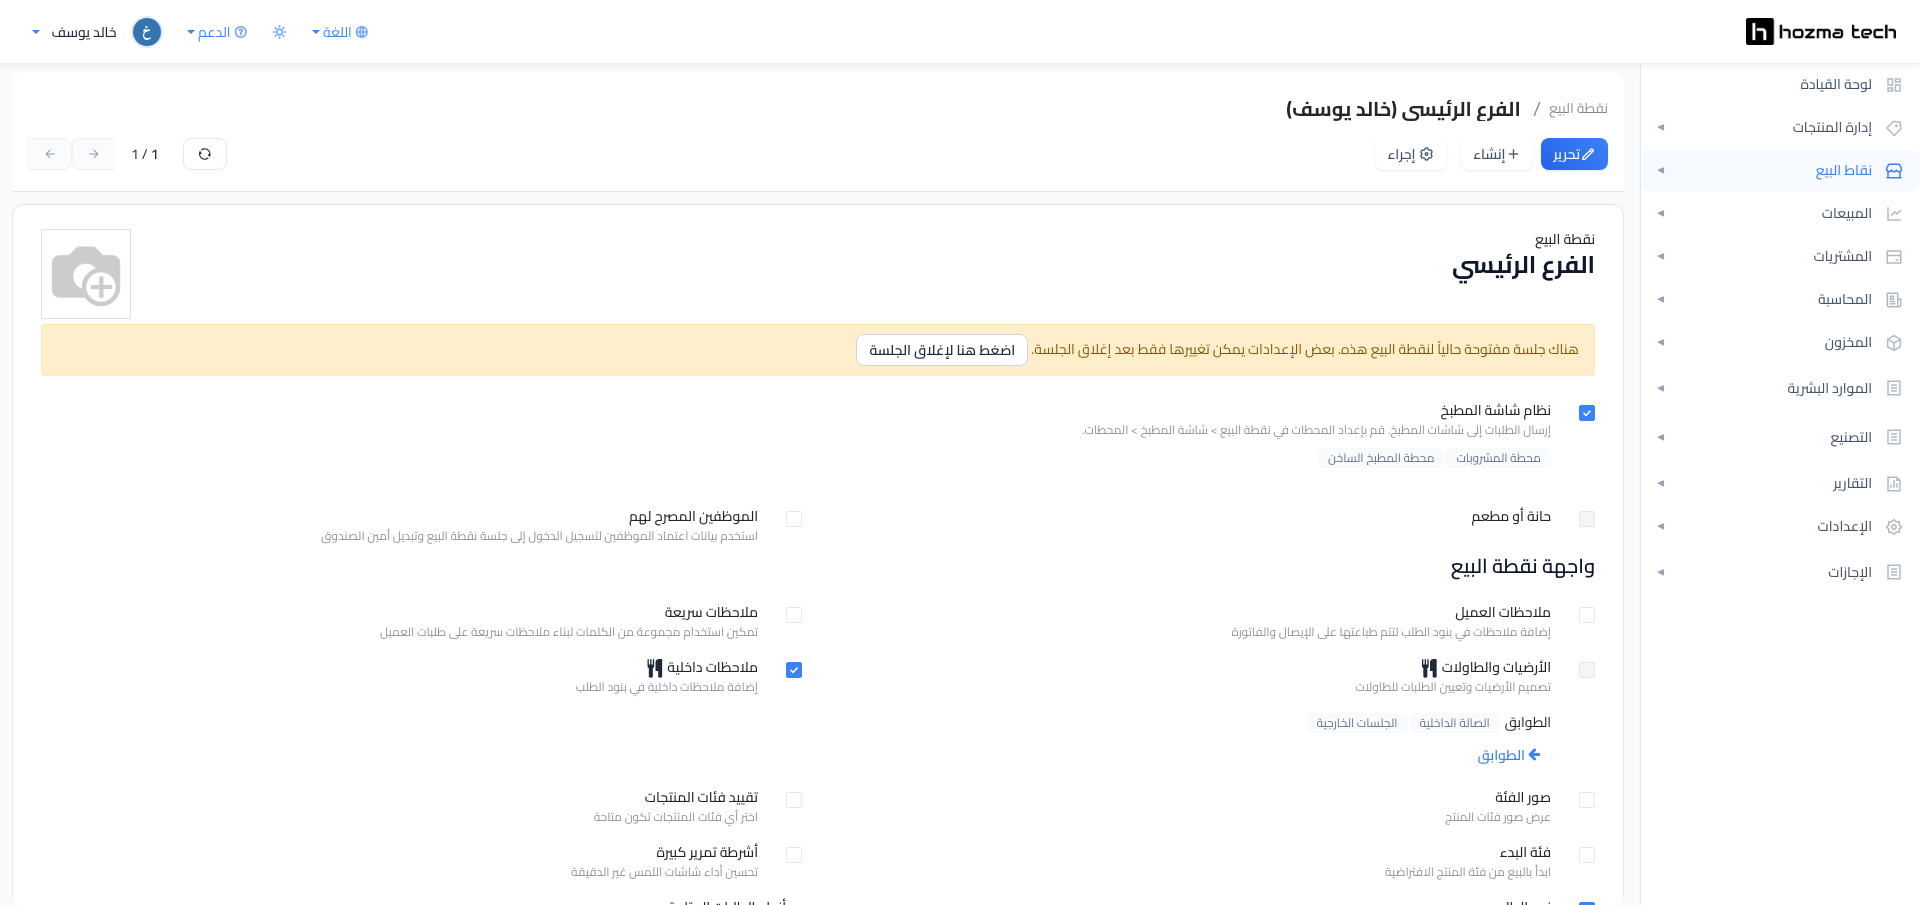Toggle ملاحظات داخلية checkbox
Image resolution: width=1920 pixels, height=905 pixels.
(x=794, y=670)
